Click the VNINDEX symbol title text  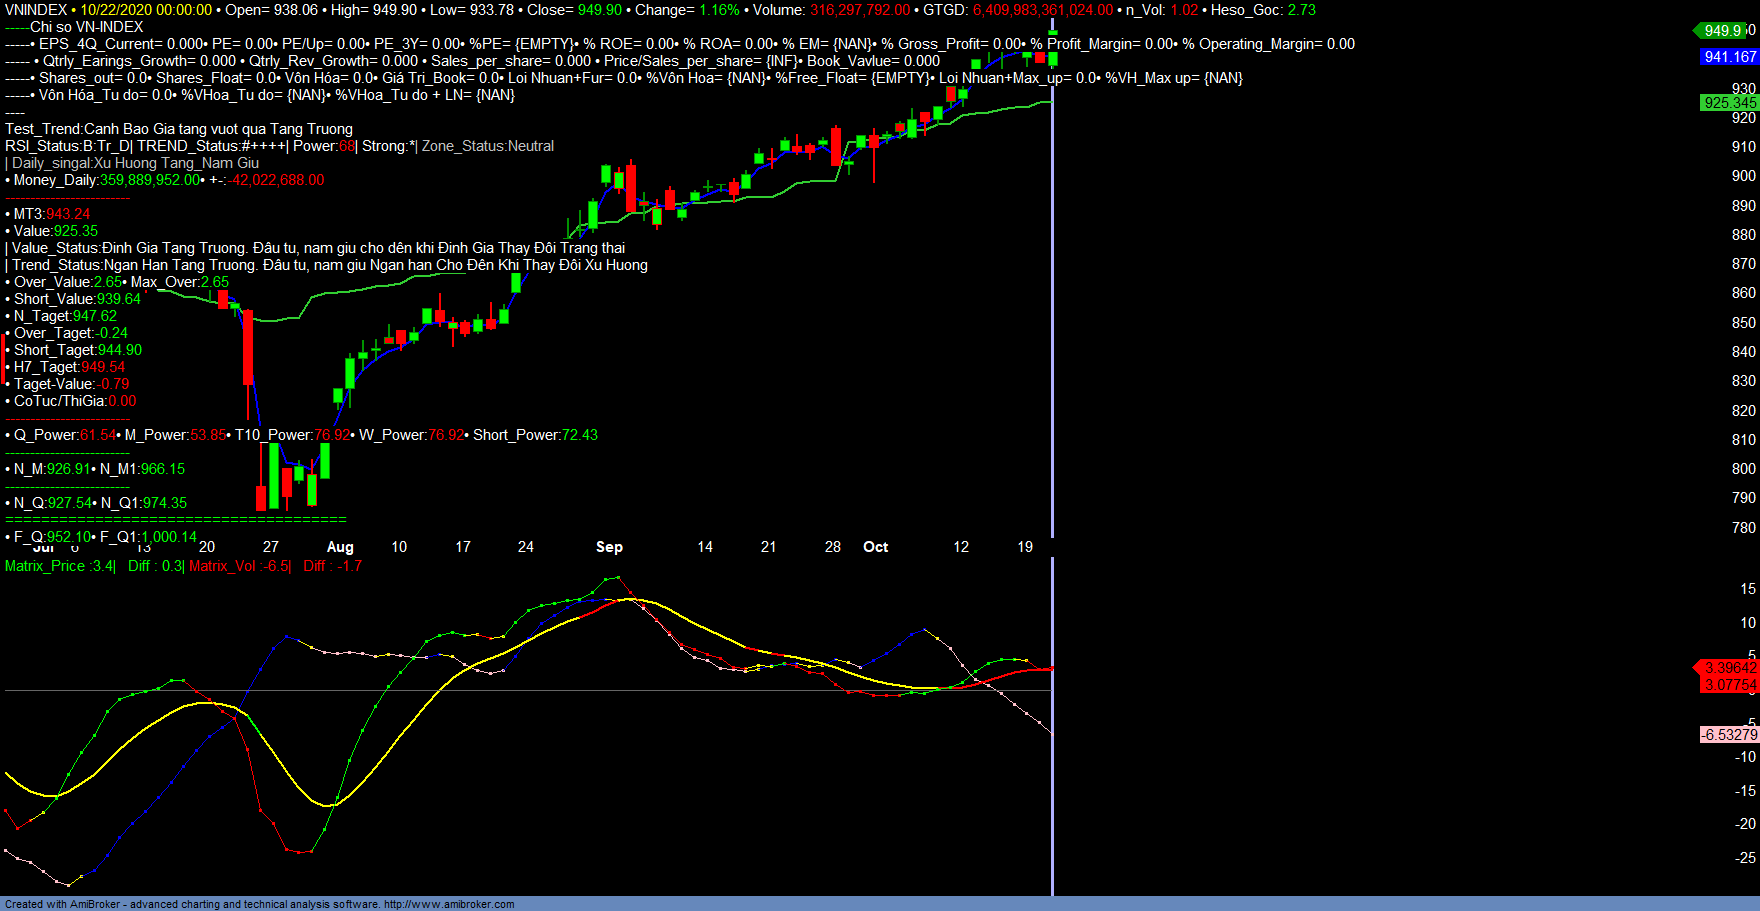tap(36, 10)
